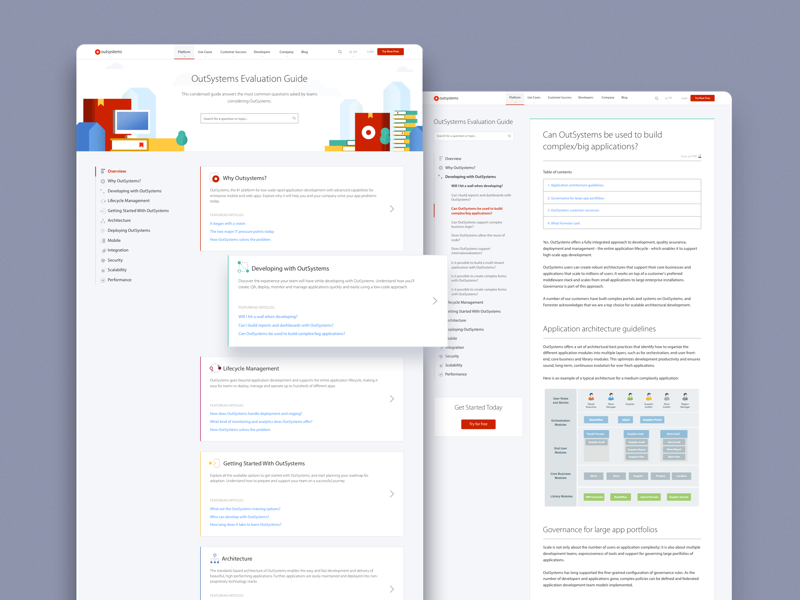800x600 pixels.
Task: Click Lifecycle Management icon in overview sidebar
Action: click(x=103, y=201)
